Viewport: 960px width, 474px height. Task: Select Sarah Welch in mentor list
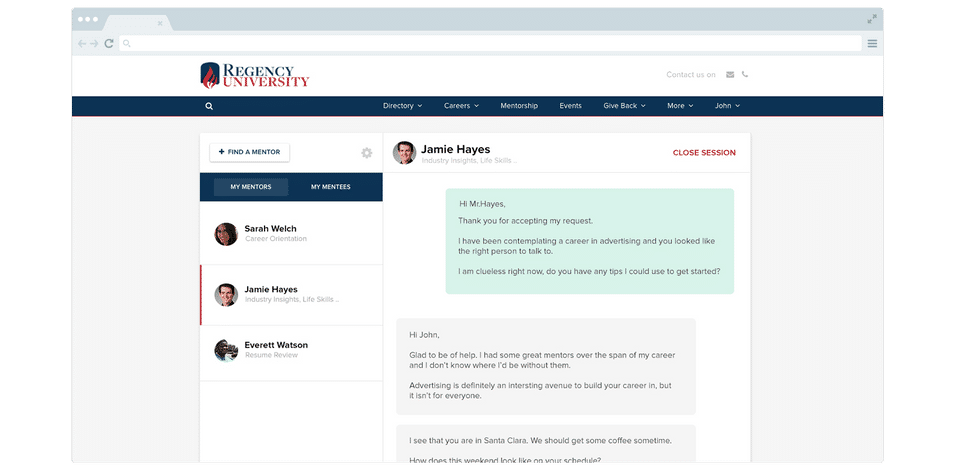tap(291, 235)
